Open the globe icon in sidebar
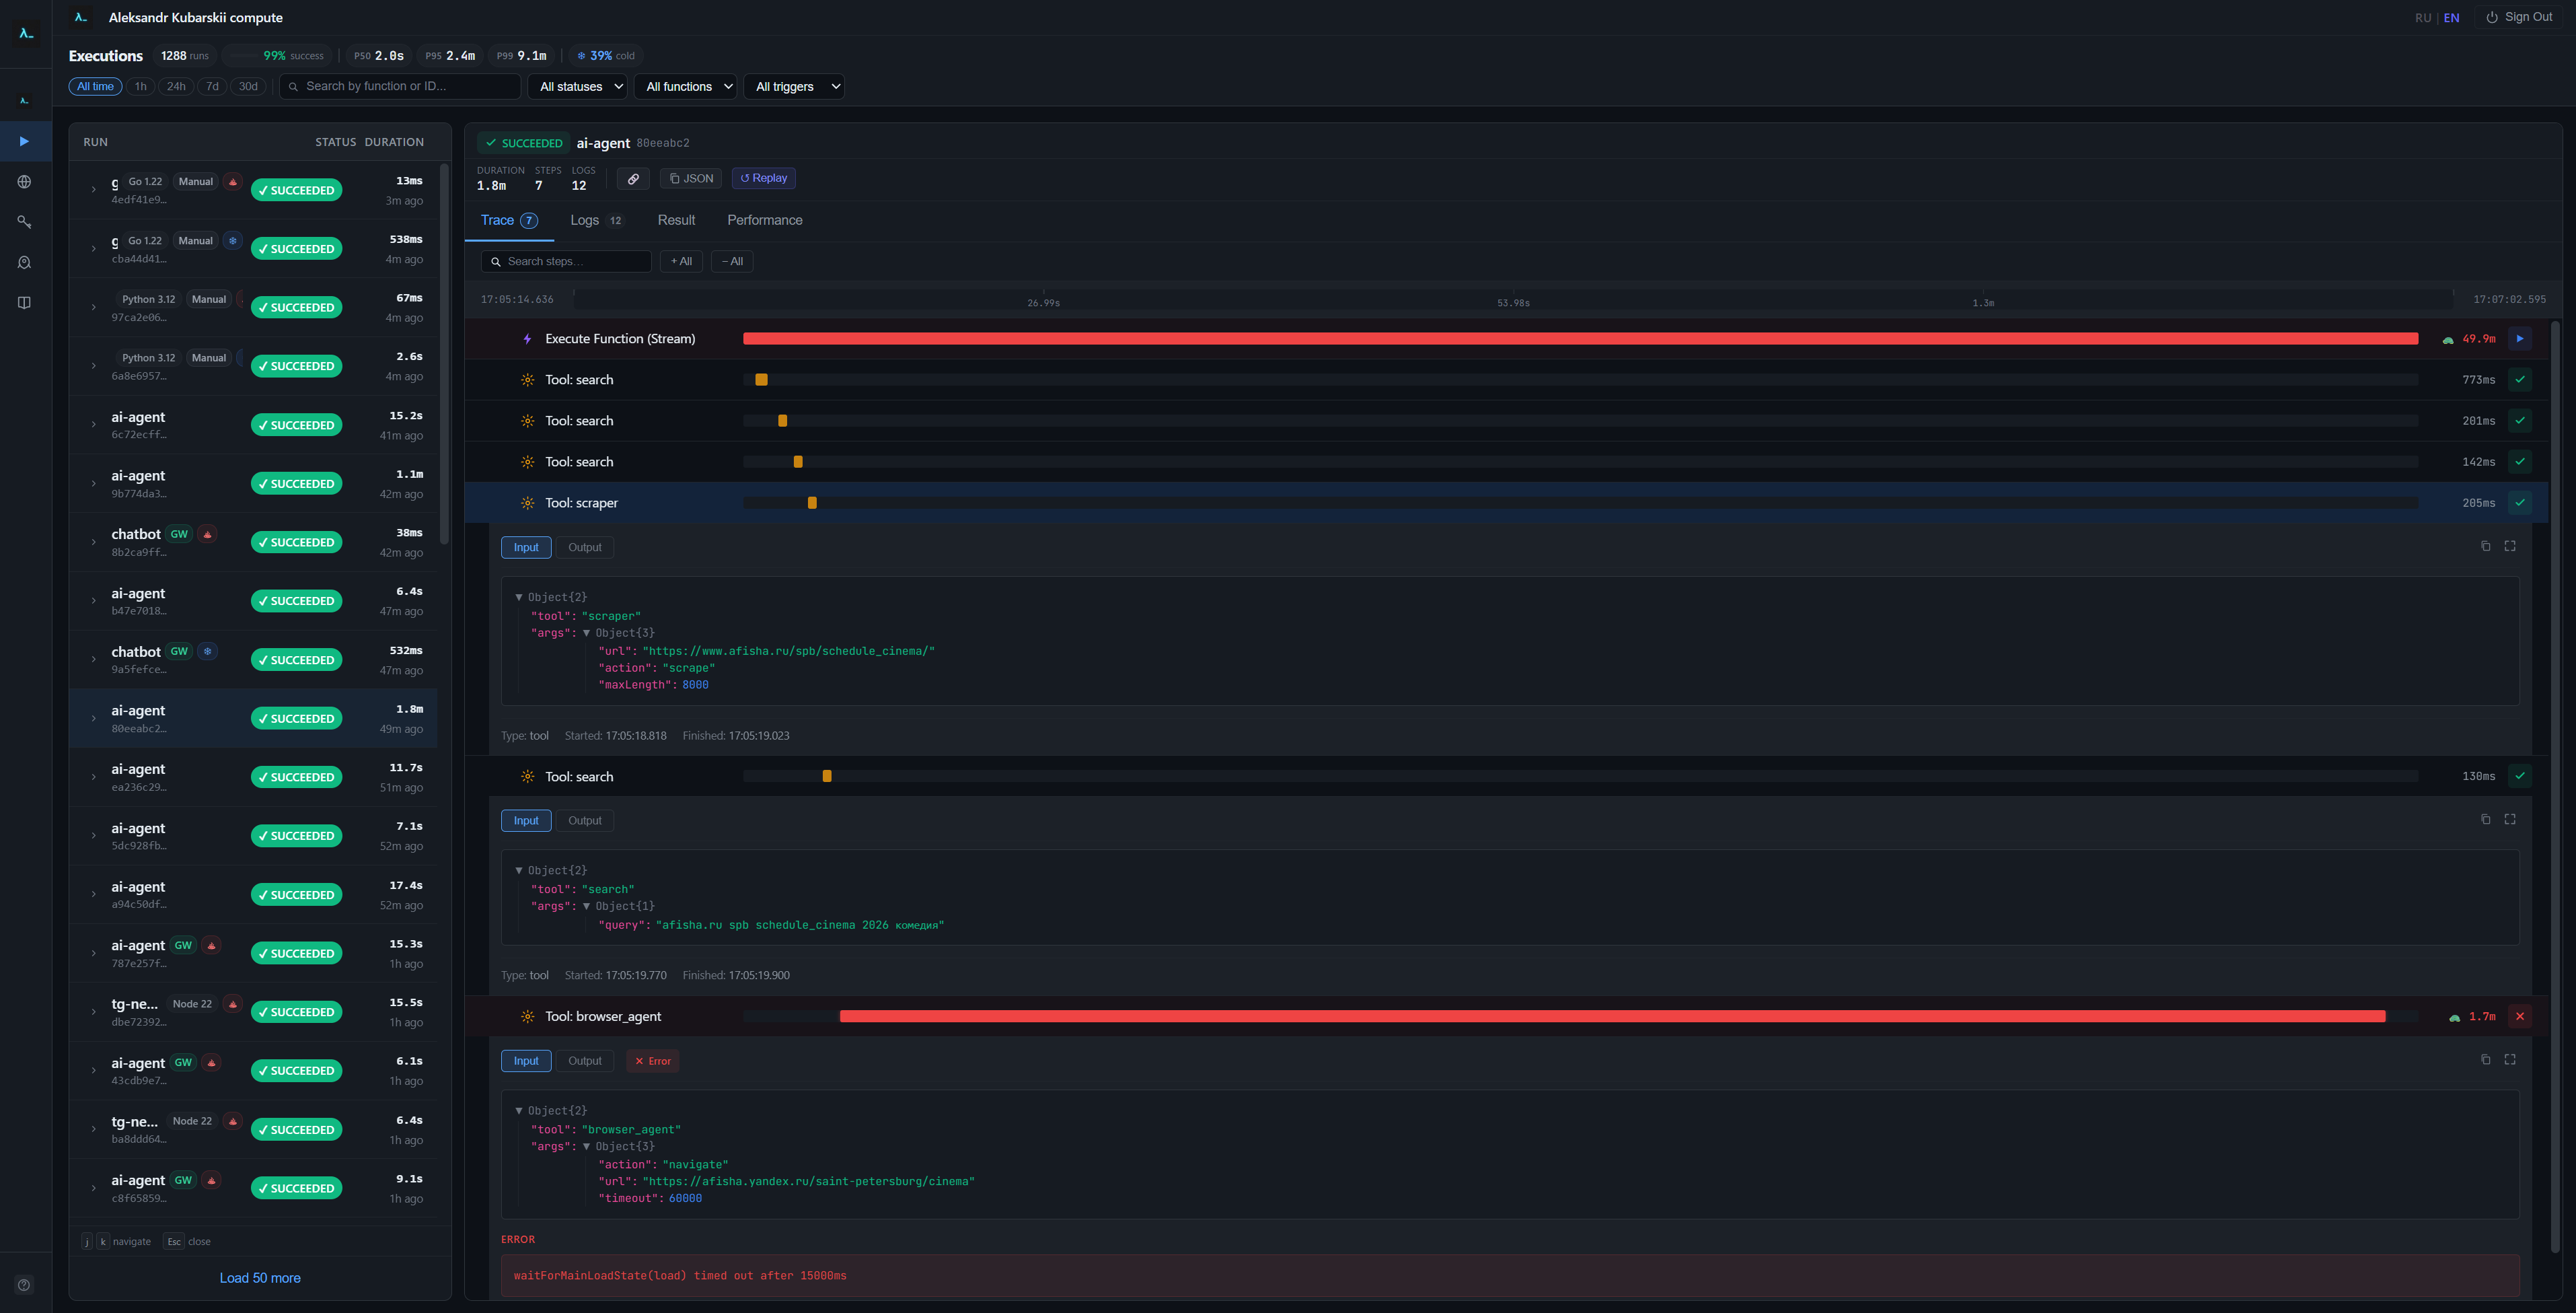Viewport: 2576px width, 1313px height. tap(24, 182)
